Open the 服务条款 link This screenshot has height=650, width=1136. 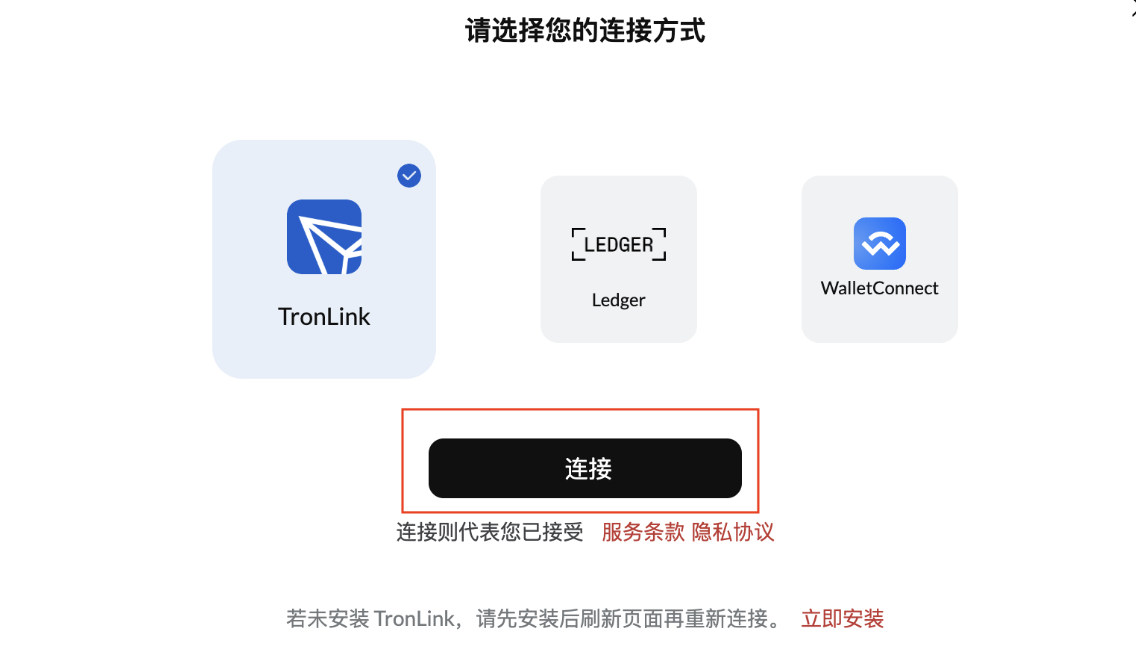[x=643, y=532]
